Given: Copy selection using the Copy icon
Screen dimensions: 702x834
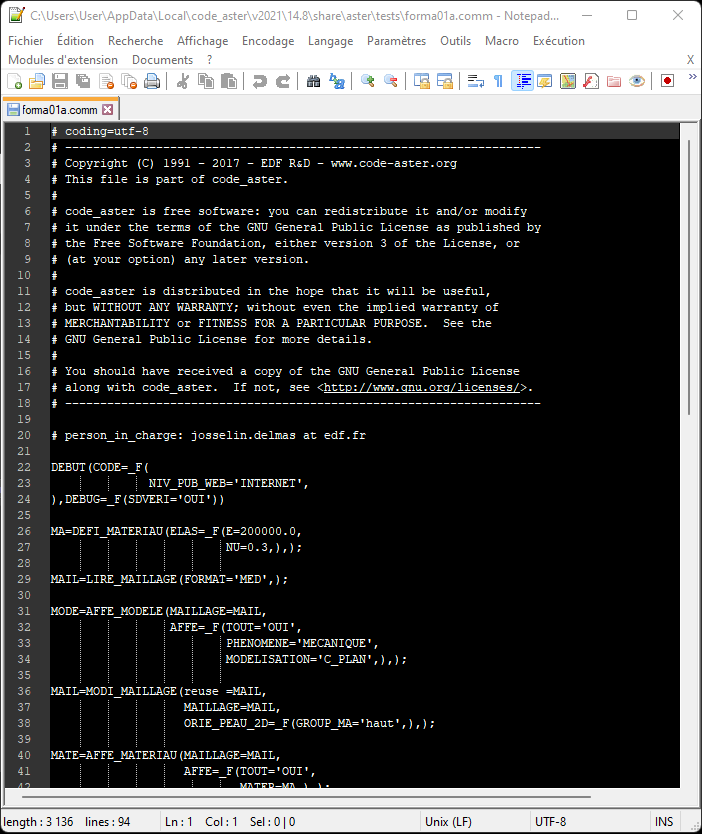Looking at the screenshot, I should tap(206, 81).
